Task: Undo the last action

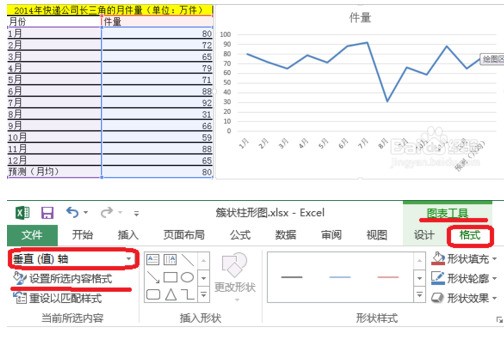Action: click(x=72, y=212)
